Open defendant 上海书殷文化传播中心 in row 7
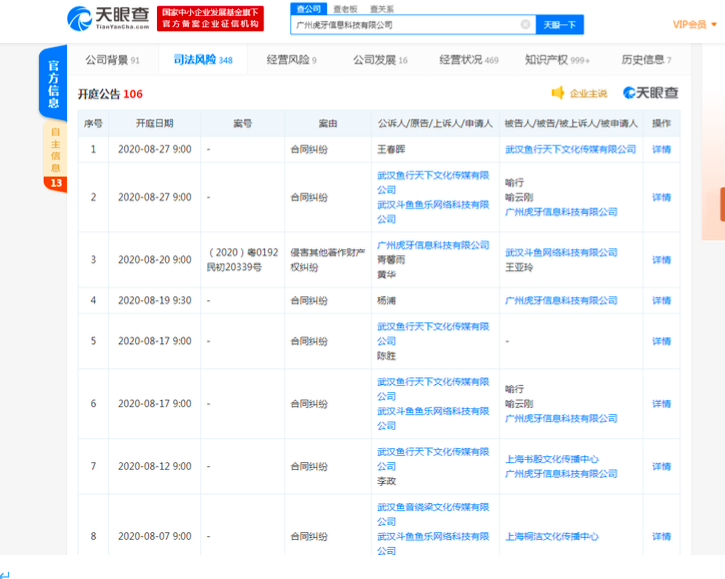The height and width of the screenshot is (579, 725). (552, 459)
